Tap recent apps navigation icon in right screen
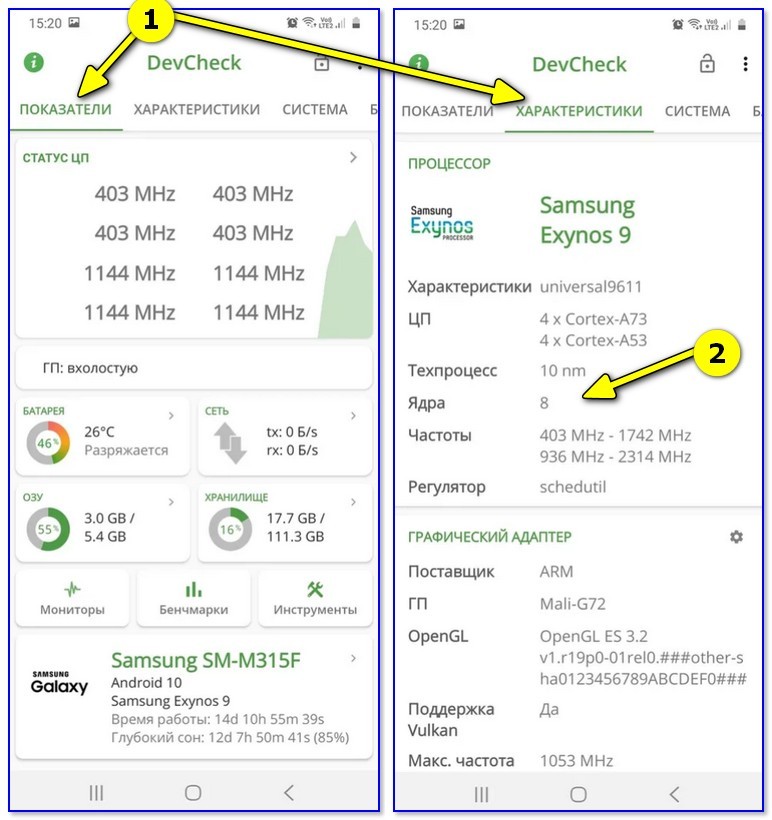This screenshot has height=820, width=772. [x=481, y=794]
